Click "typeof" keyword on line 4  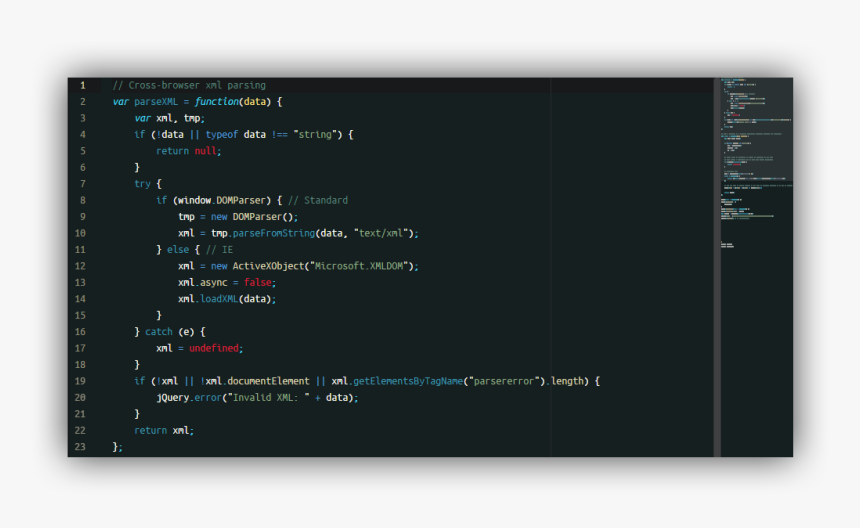[x=222, y=135]
